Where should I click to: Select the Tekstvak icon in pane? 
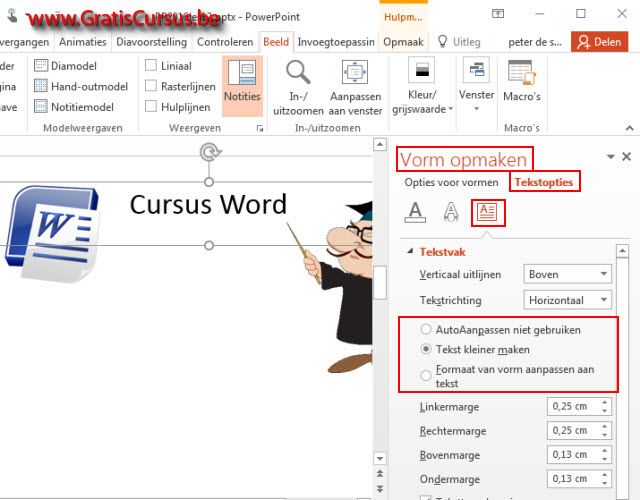pyautogui.click(x=488, y=212)
